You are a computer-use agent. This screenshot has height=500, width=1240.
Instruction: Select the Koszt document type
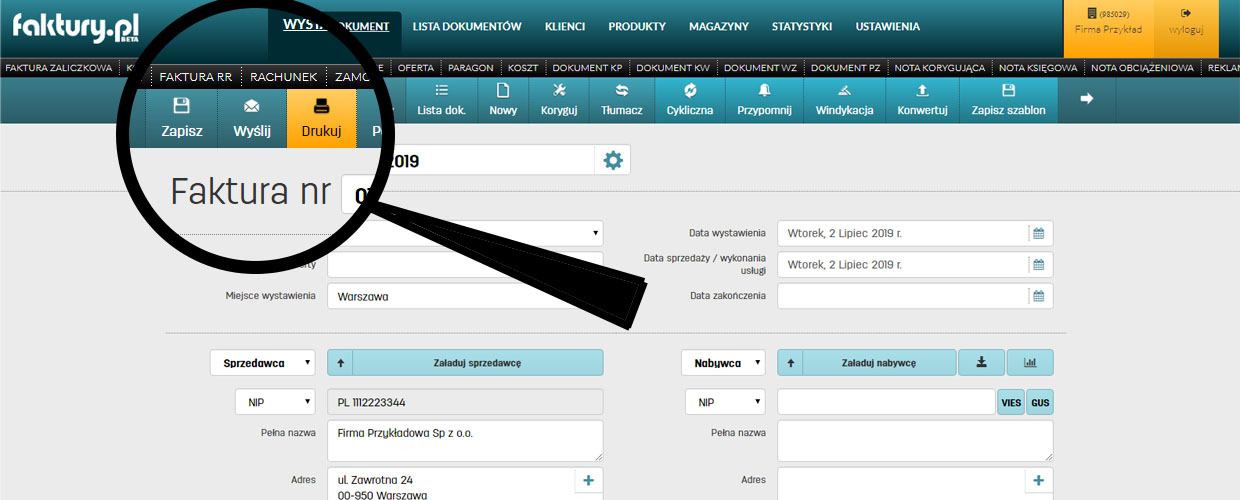click(x=523, y=68)
